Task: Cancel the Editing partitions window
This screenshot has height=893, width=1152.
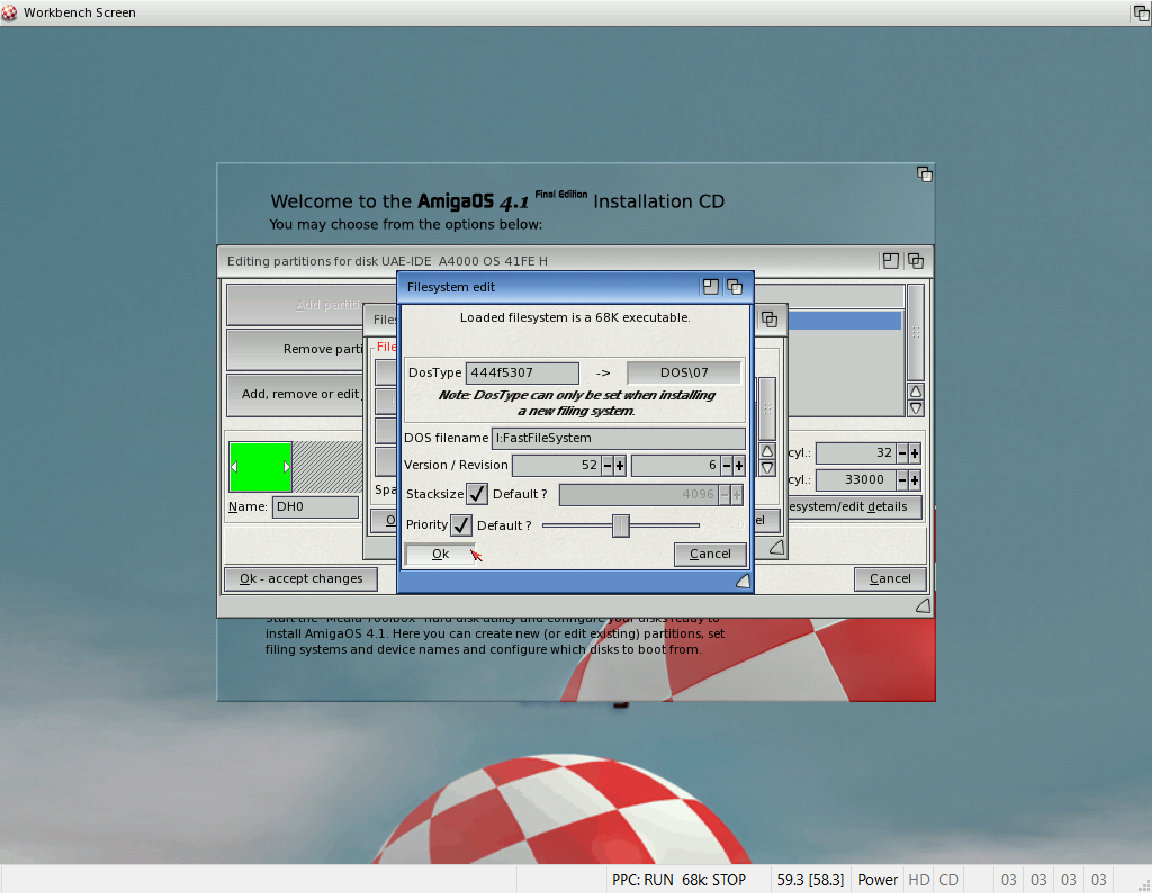Action: tap(890, 579)
